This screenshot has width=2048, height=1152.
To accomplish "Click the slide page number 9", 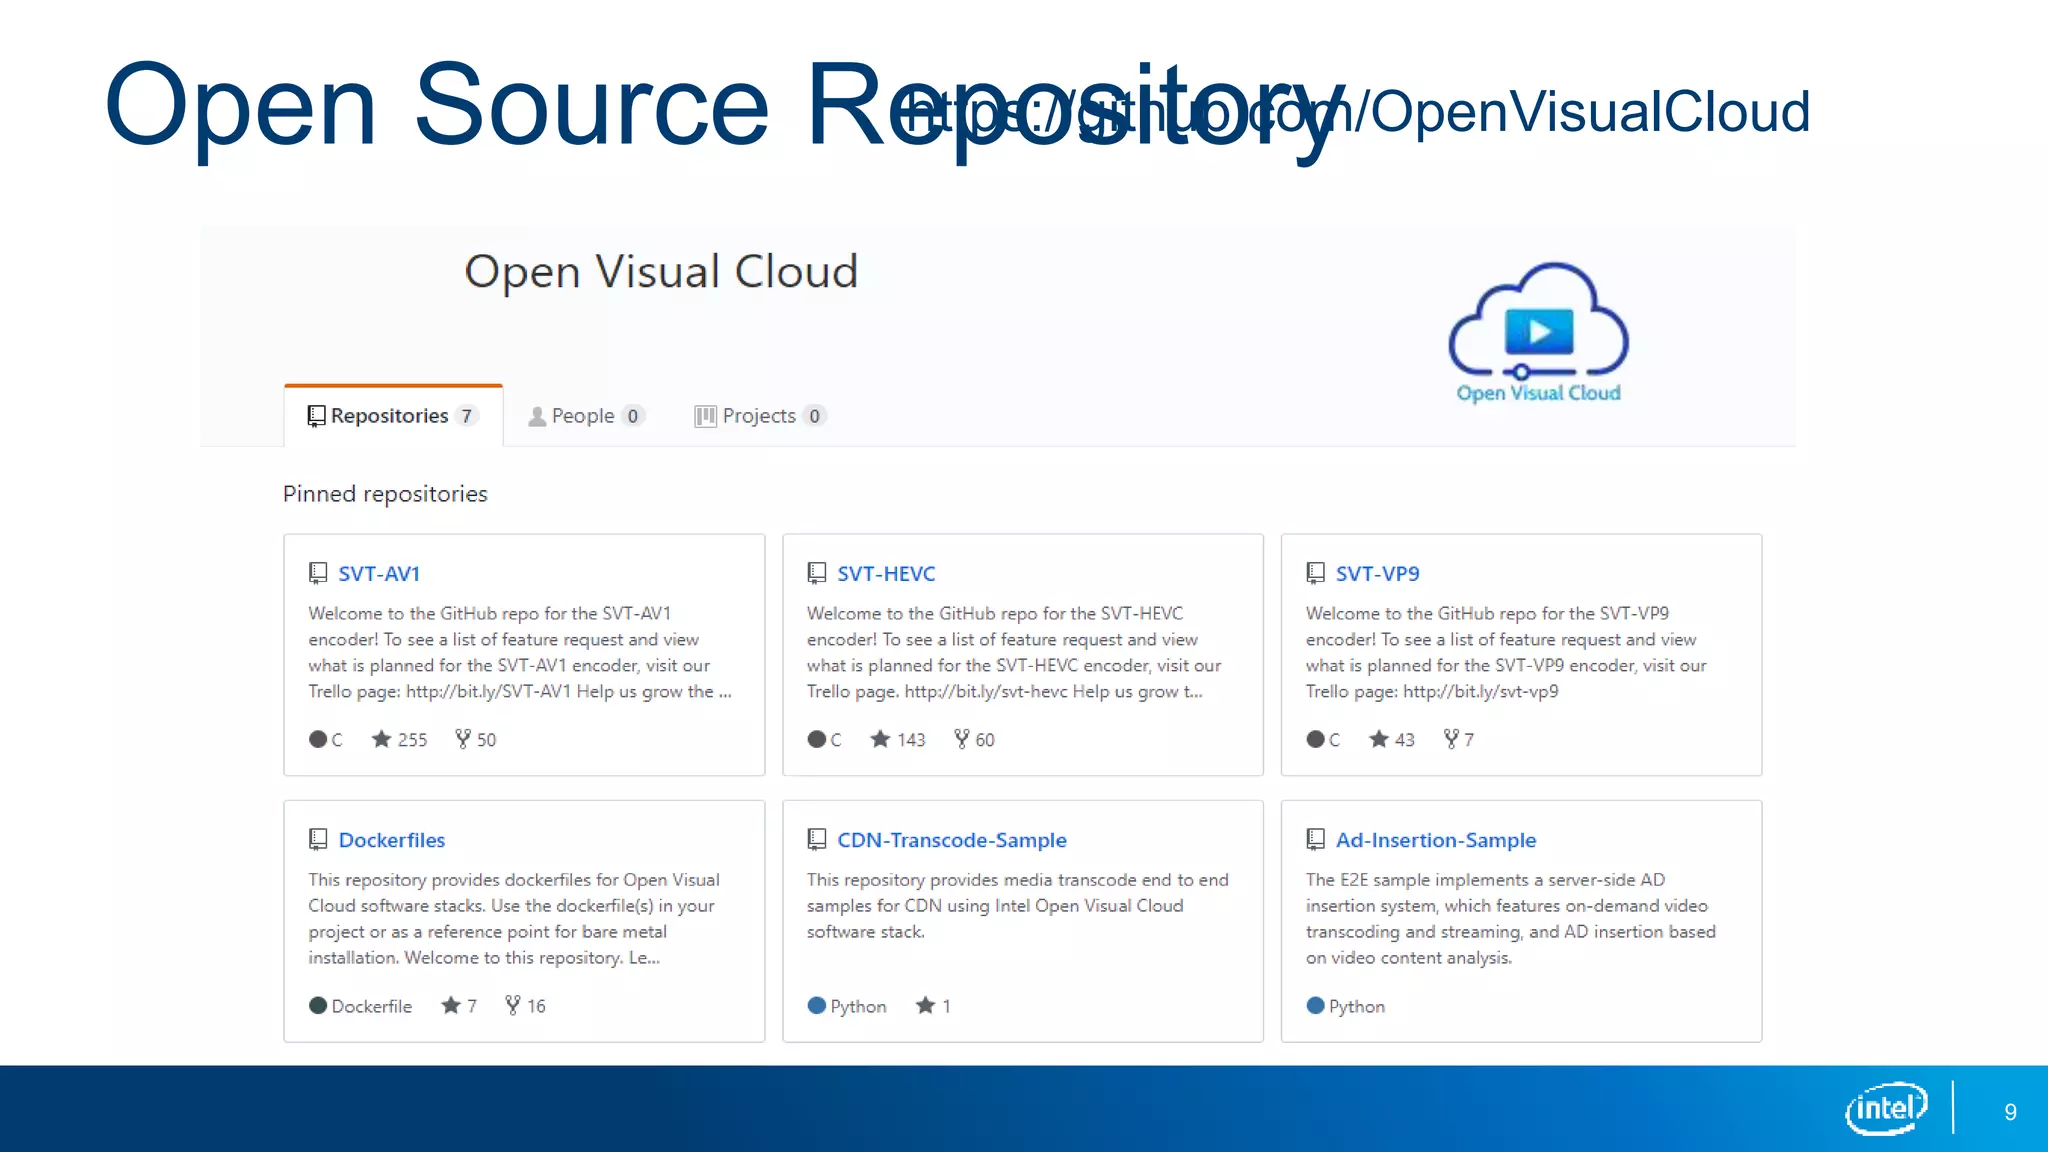I will pos(2010,1112).
